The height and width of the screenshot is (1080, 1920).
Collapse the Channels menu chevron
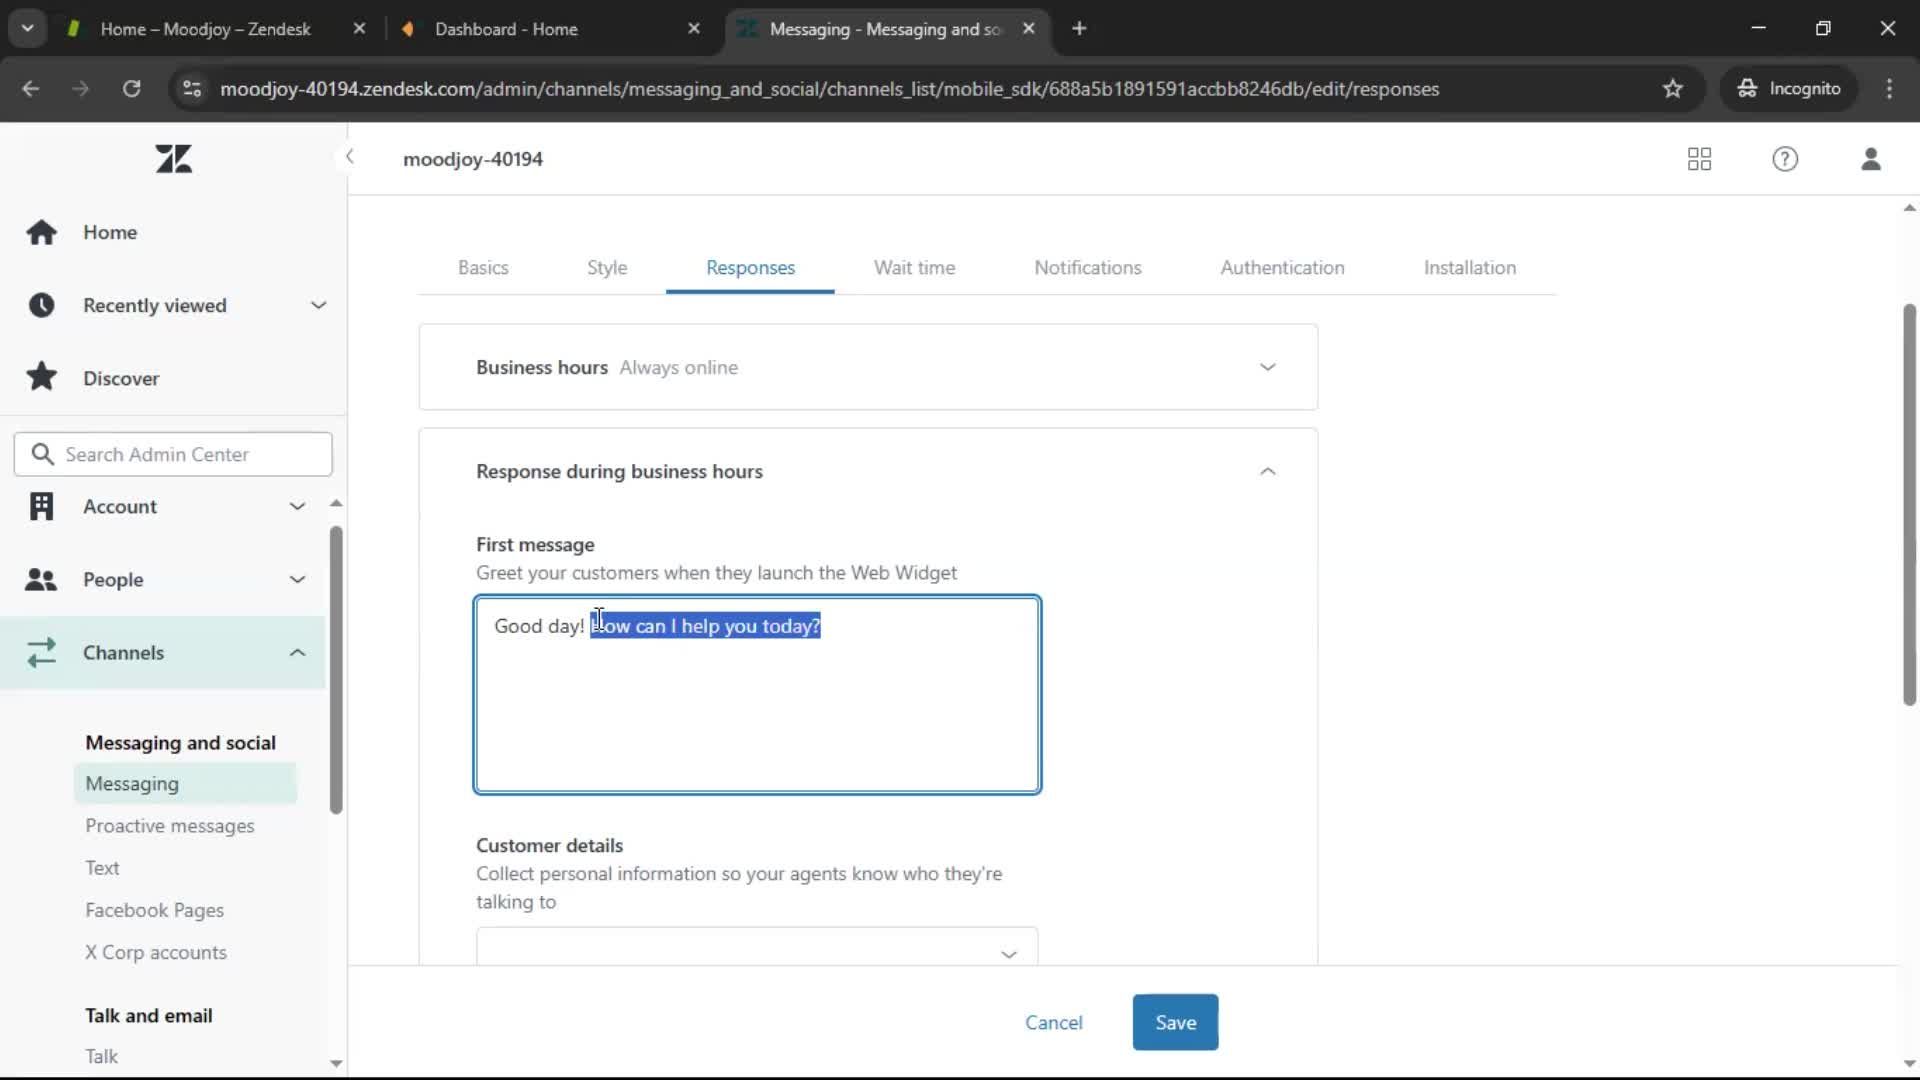[x=297, y=652]
